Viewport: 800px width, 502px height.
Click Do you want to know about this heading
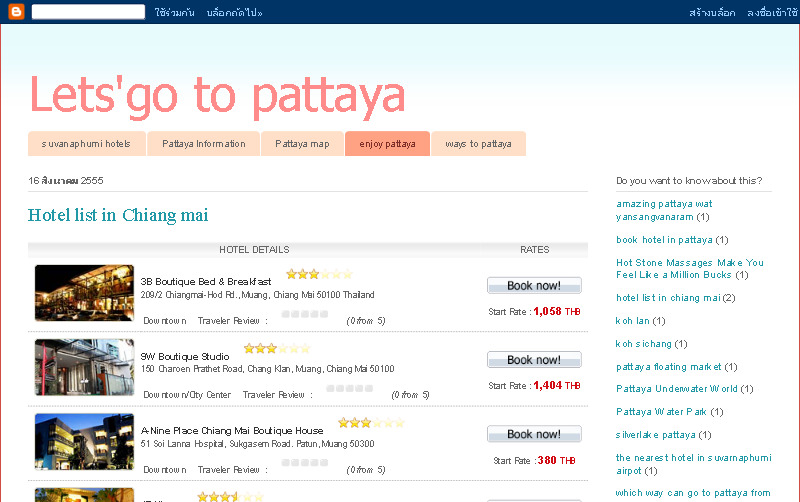(x=689, y=181)
